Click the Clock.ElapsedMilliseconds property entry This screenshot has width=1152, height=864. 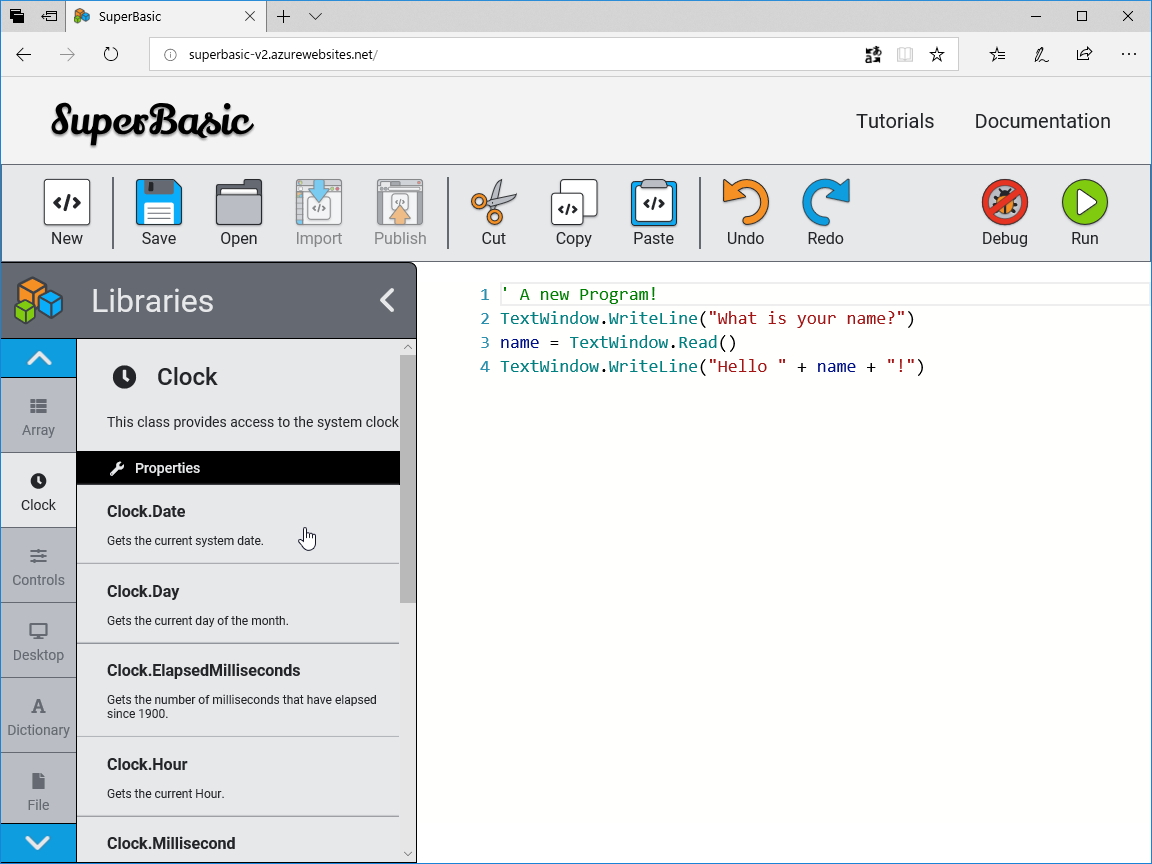click(x=238, y=691)
